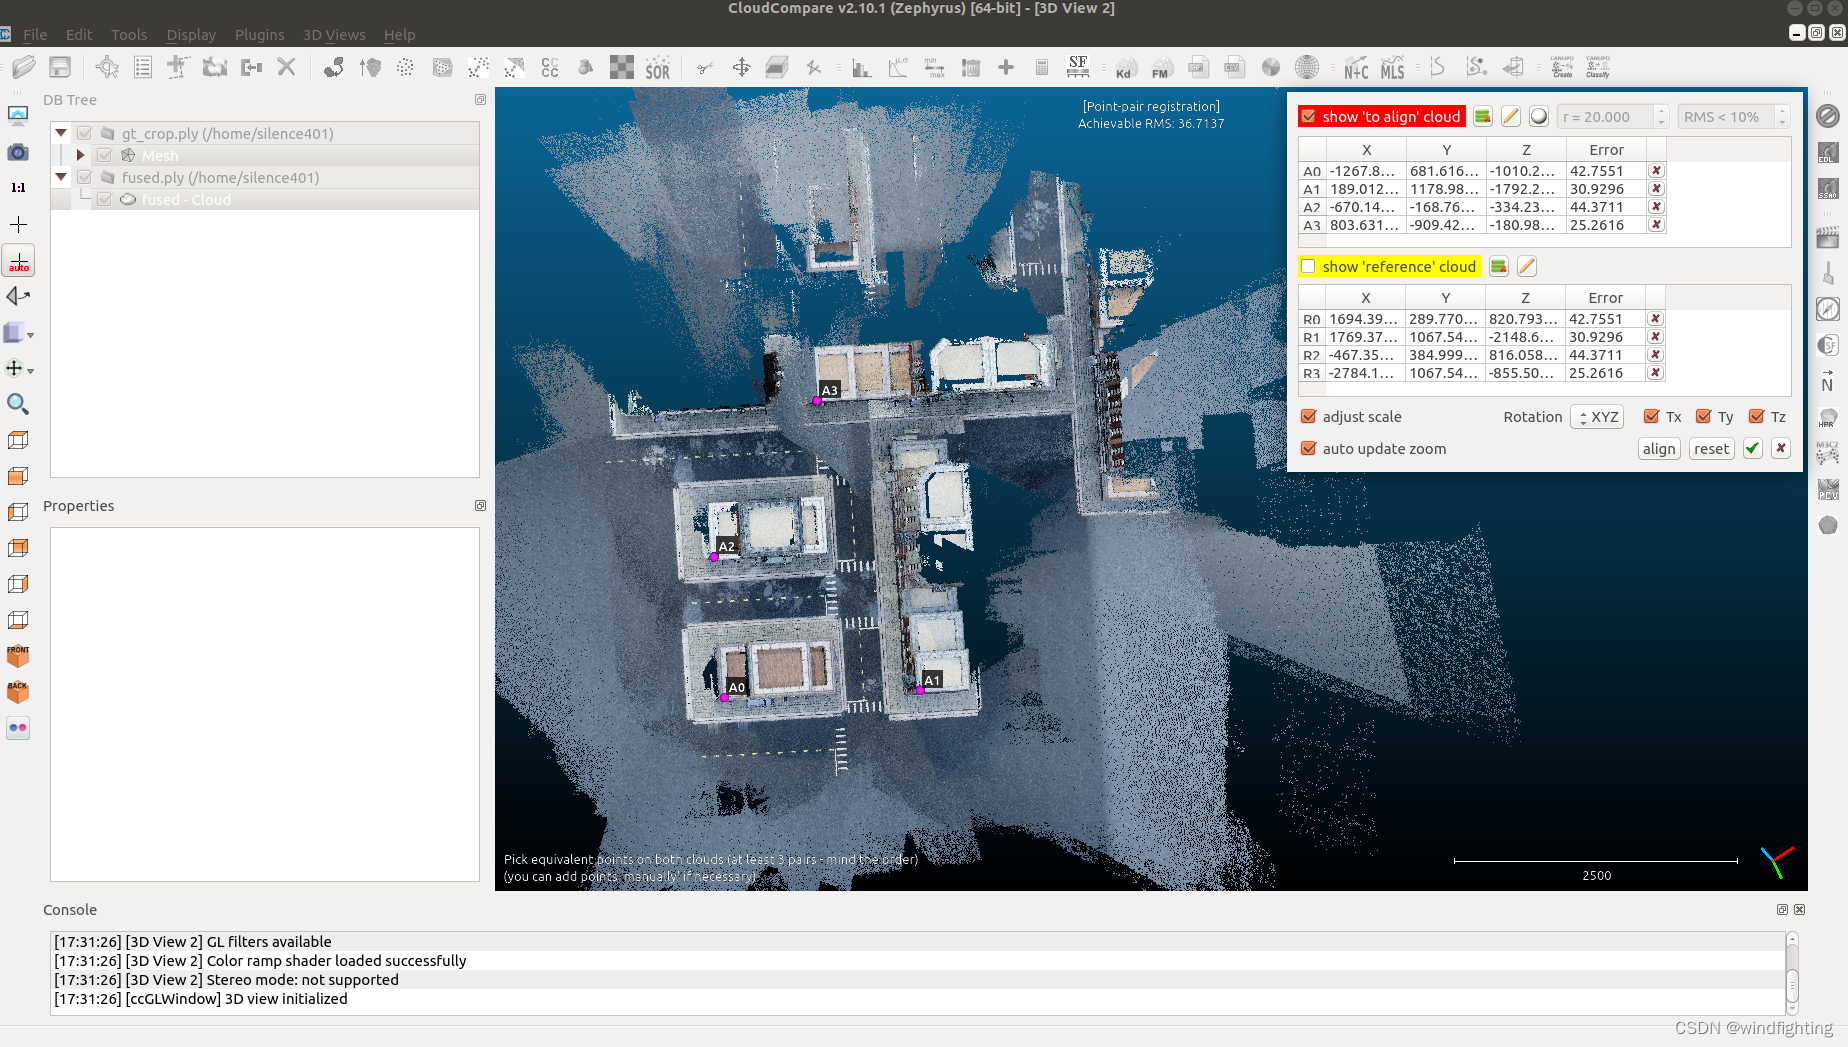Click the Segment scissors toolbar icon
1848x1047 pixels.
pos(705,67)
